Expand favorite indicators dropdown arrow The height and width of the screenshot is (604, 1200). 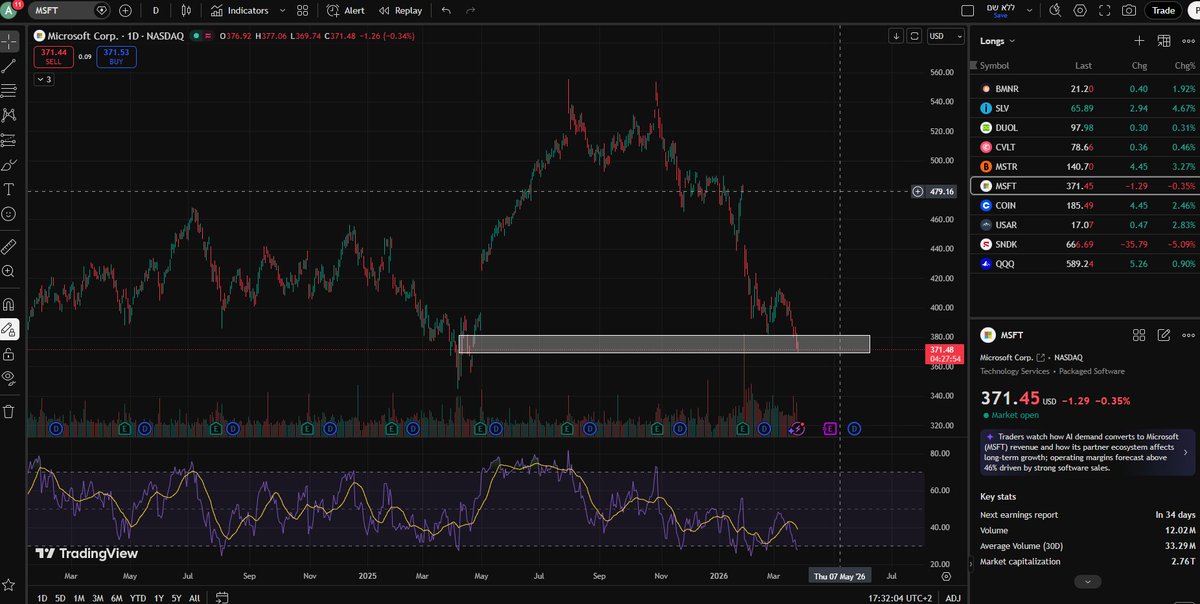281,10
